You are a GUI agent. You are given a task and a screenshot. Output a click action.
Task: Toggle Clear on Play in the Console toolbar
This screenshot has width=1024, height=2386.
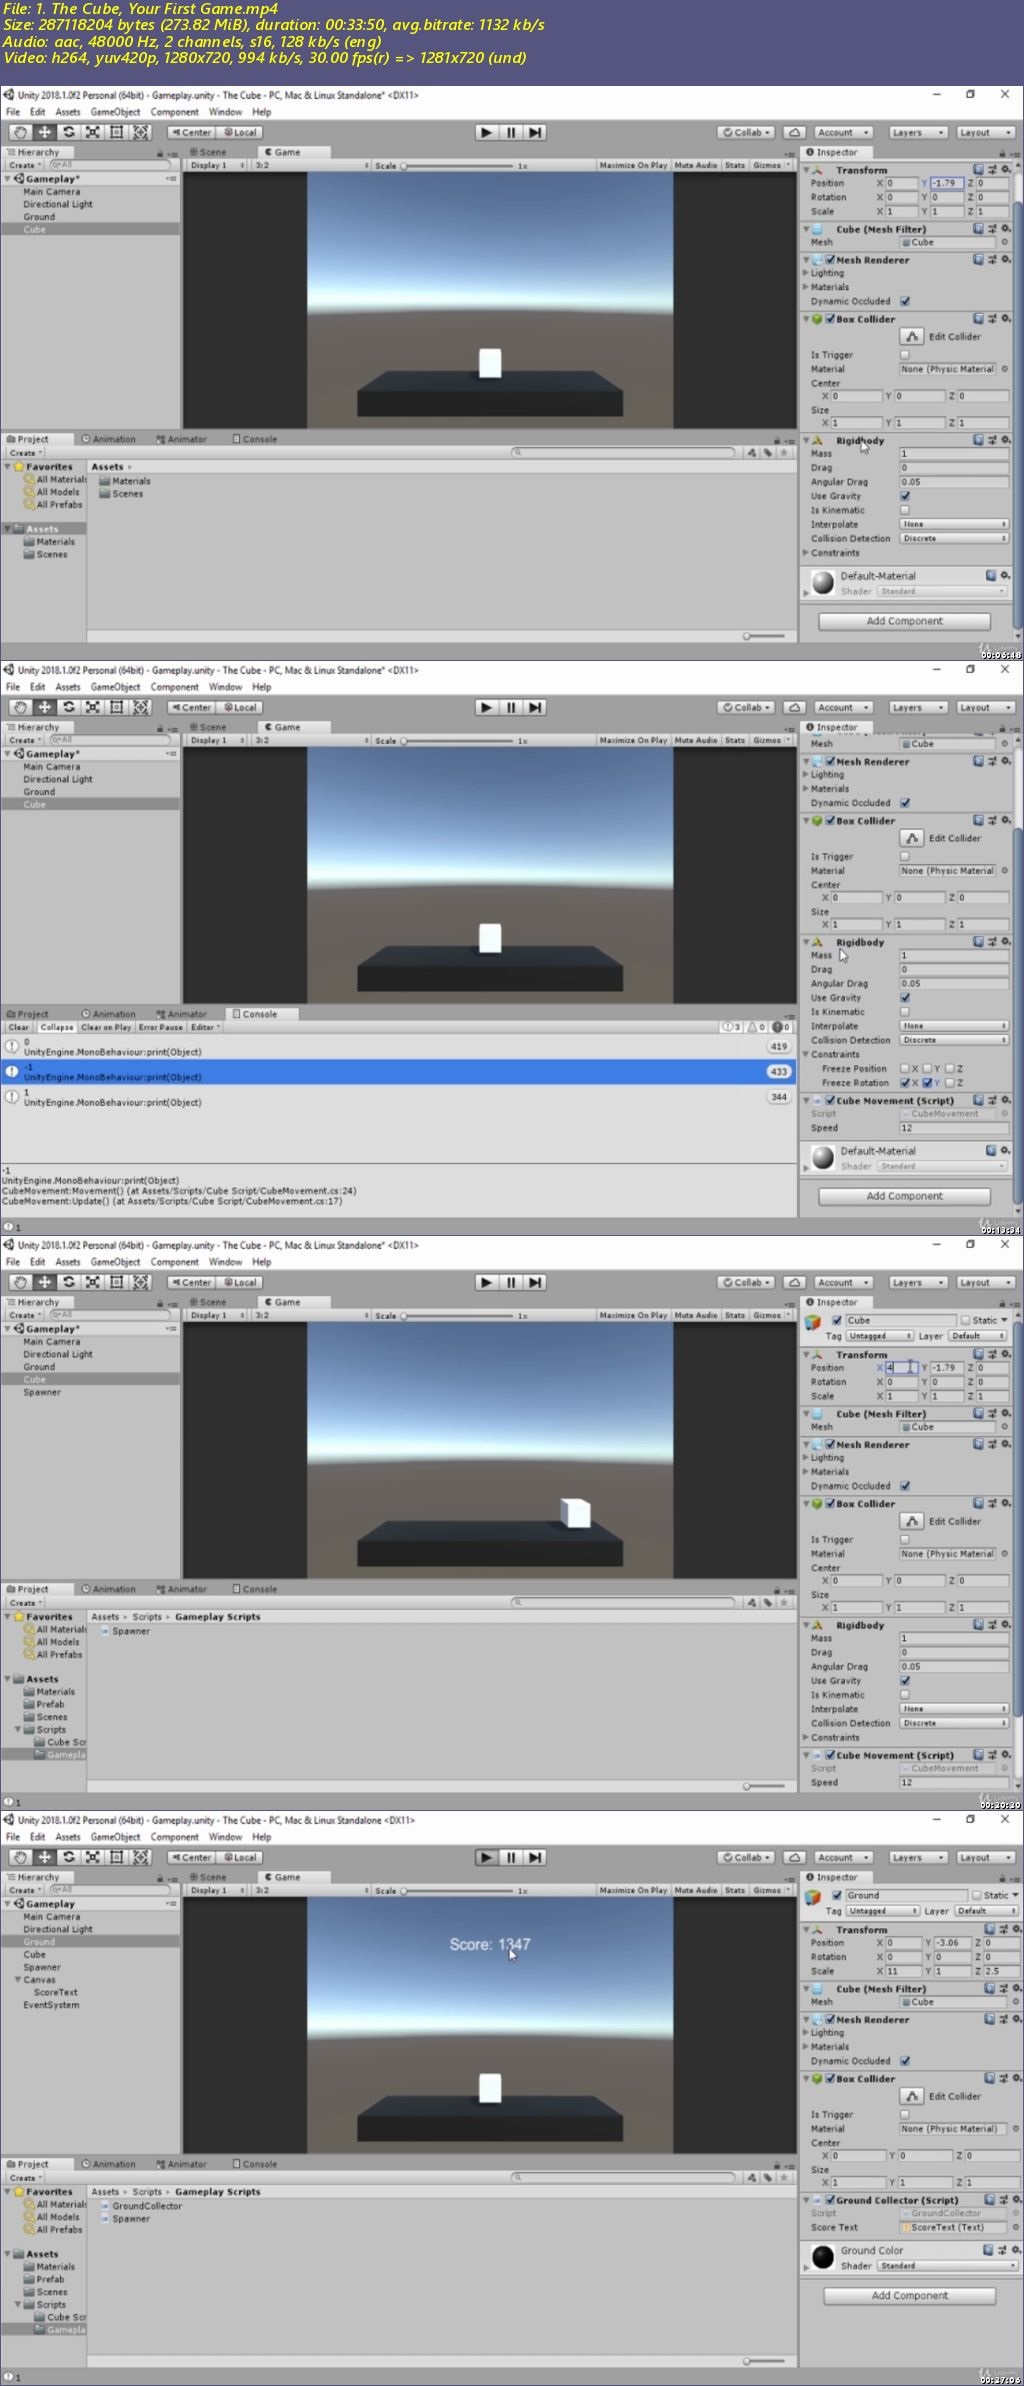pyautogui.click(x=106, y=1027)
